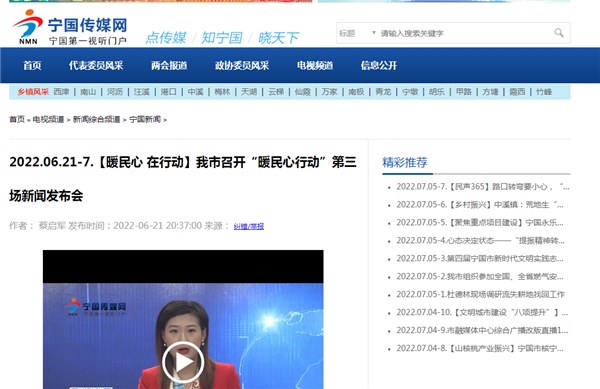Go to 首页 in the breadcrumb
This screenshot has width=600, height=389.
[17, 119]
